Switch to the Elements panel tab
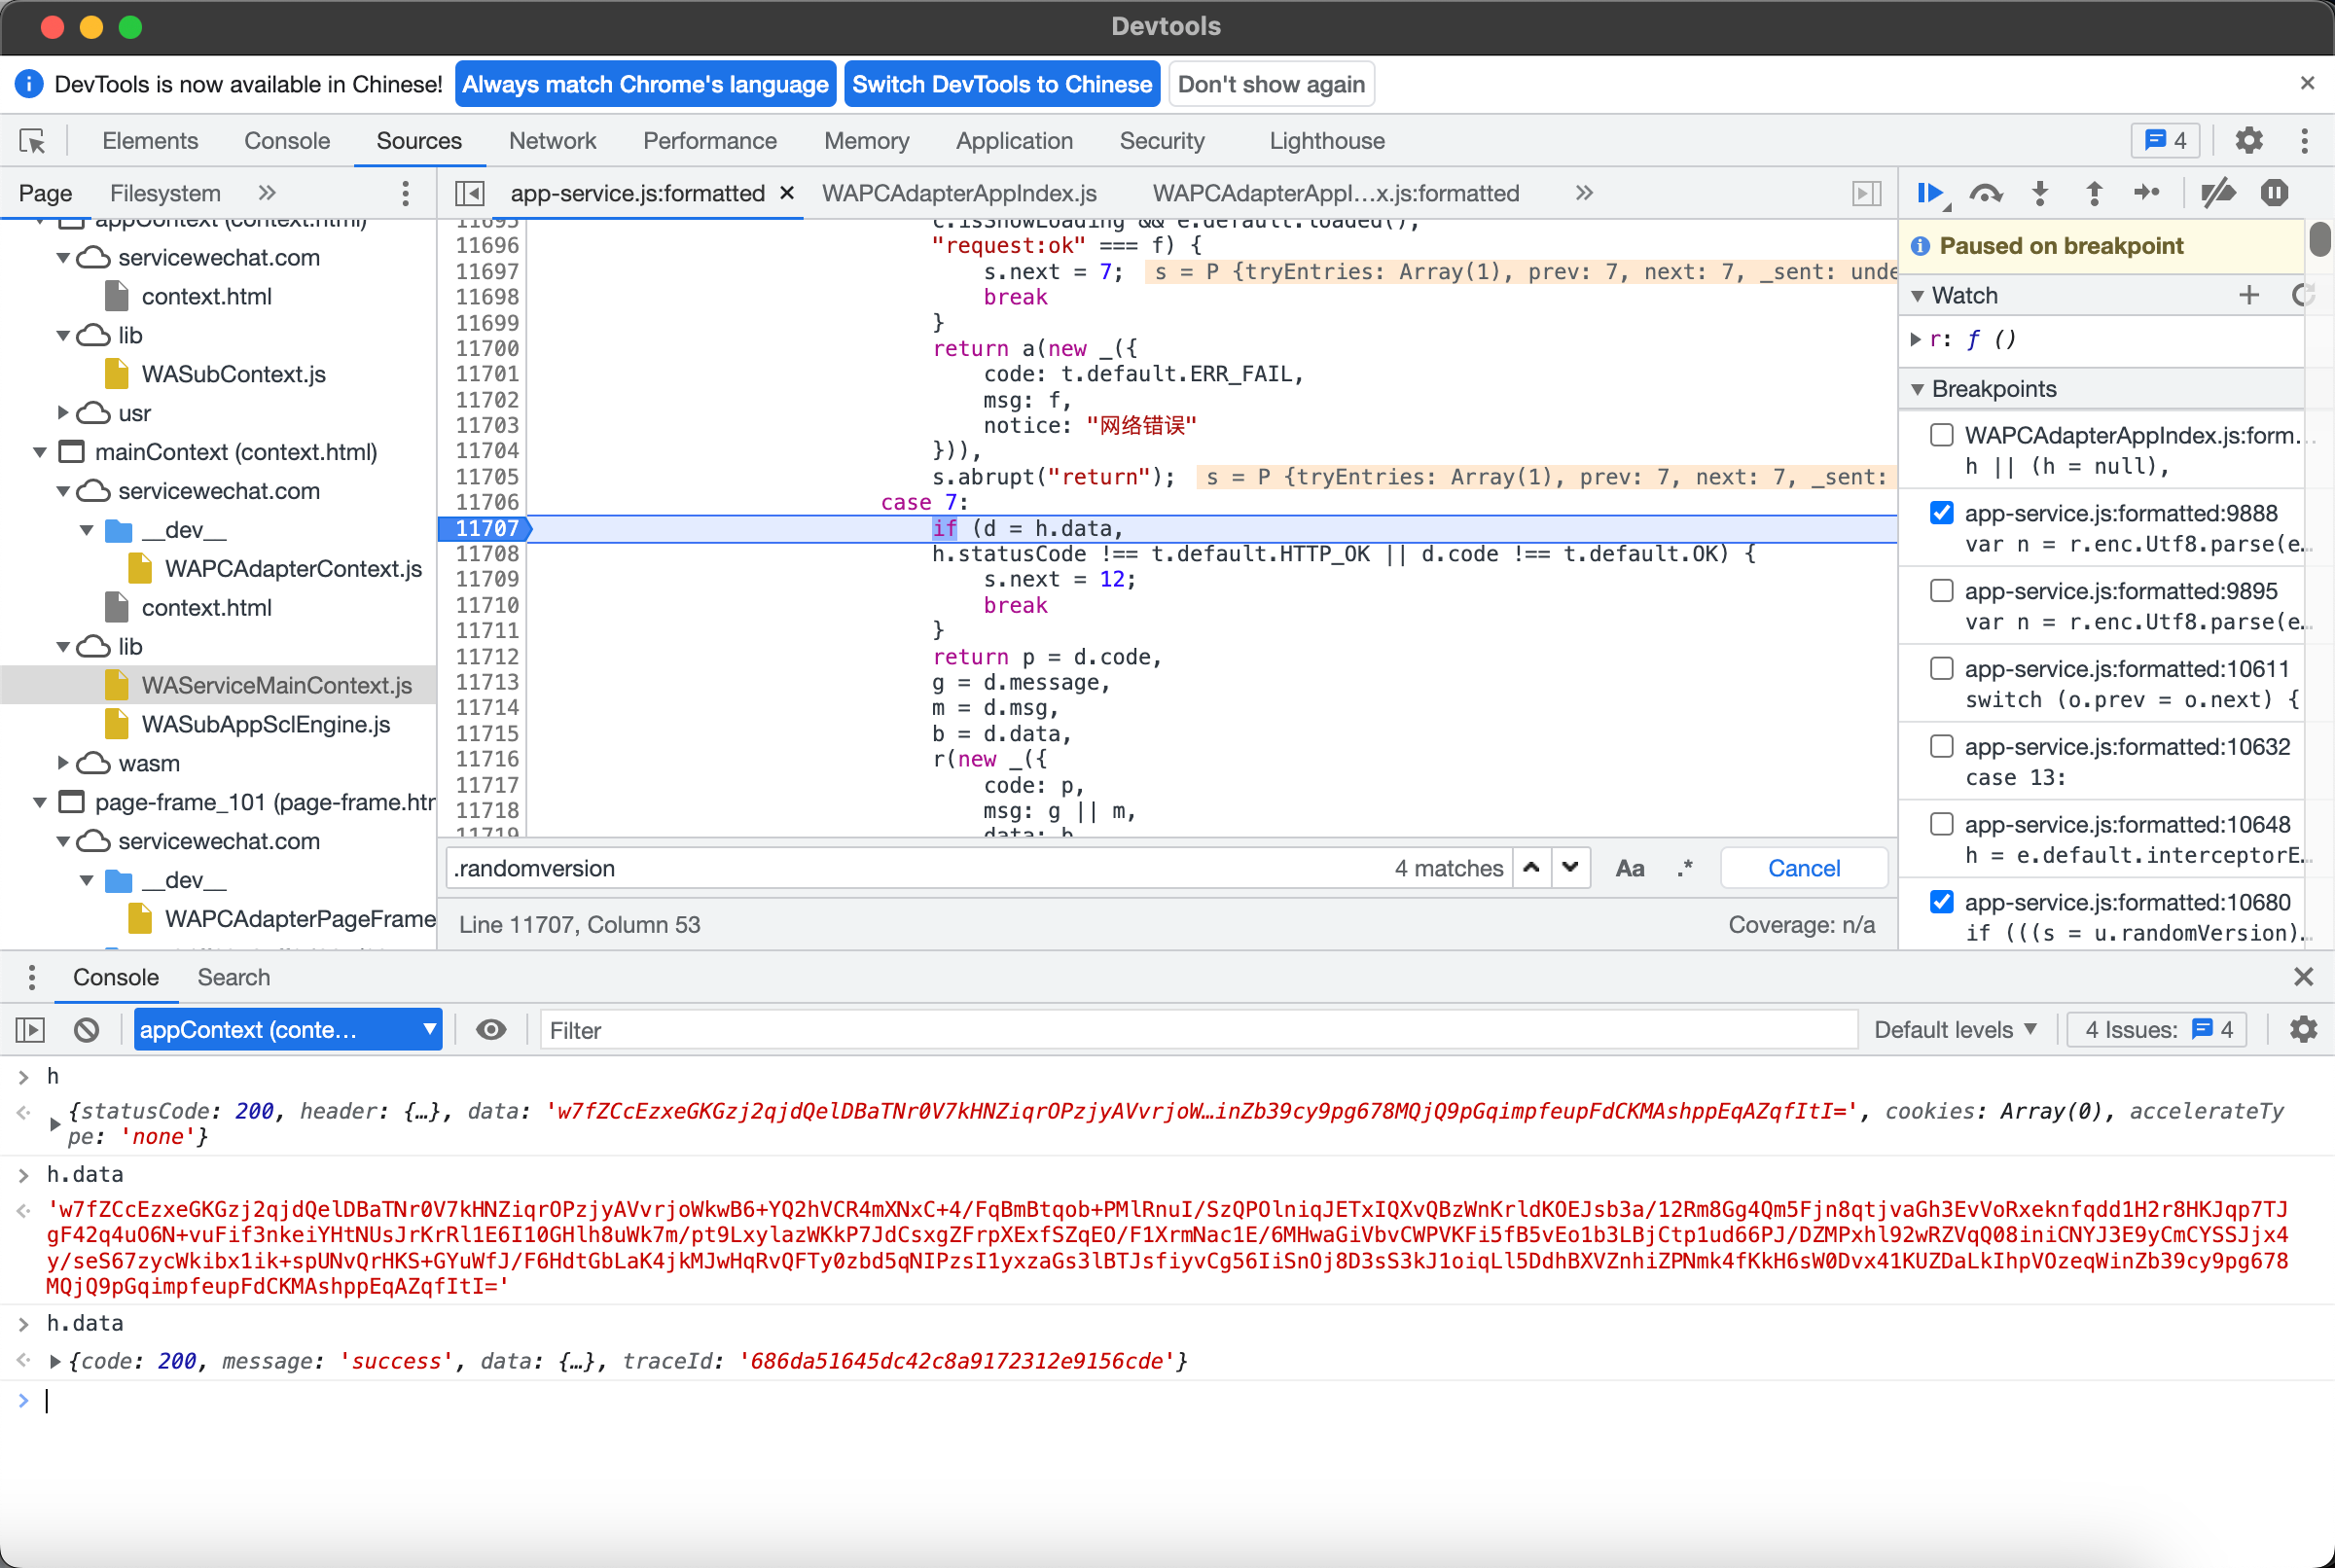Screen dimensions: 2335x1568 (150, 141)
